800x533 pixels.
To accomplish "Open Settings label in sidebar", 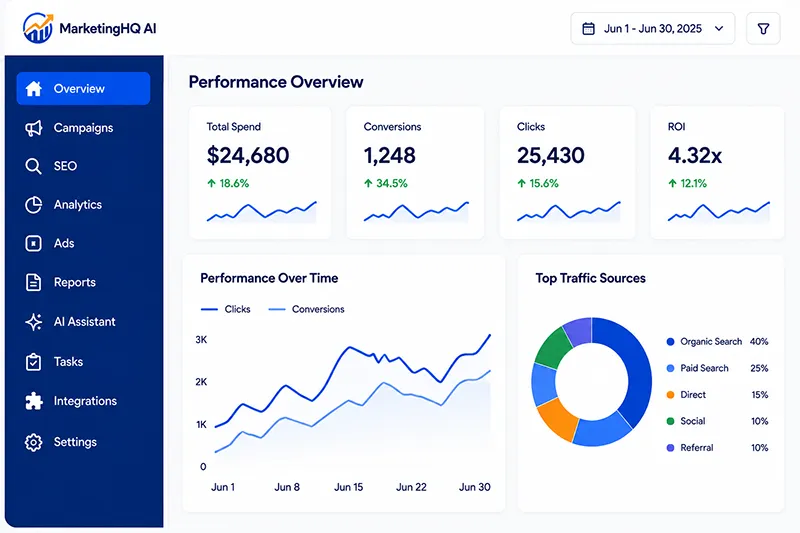I will point(75,442).
